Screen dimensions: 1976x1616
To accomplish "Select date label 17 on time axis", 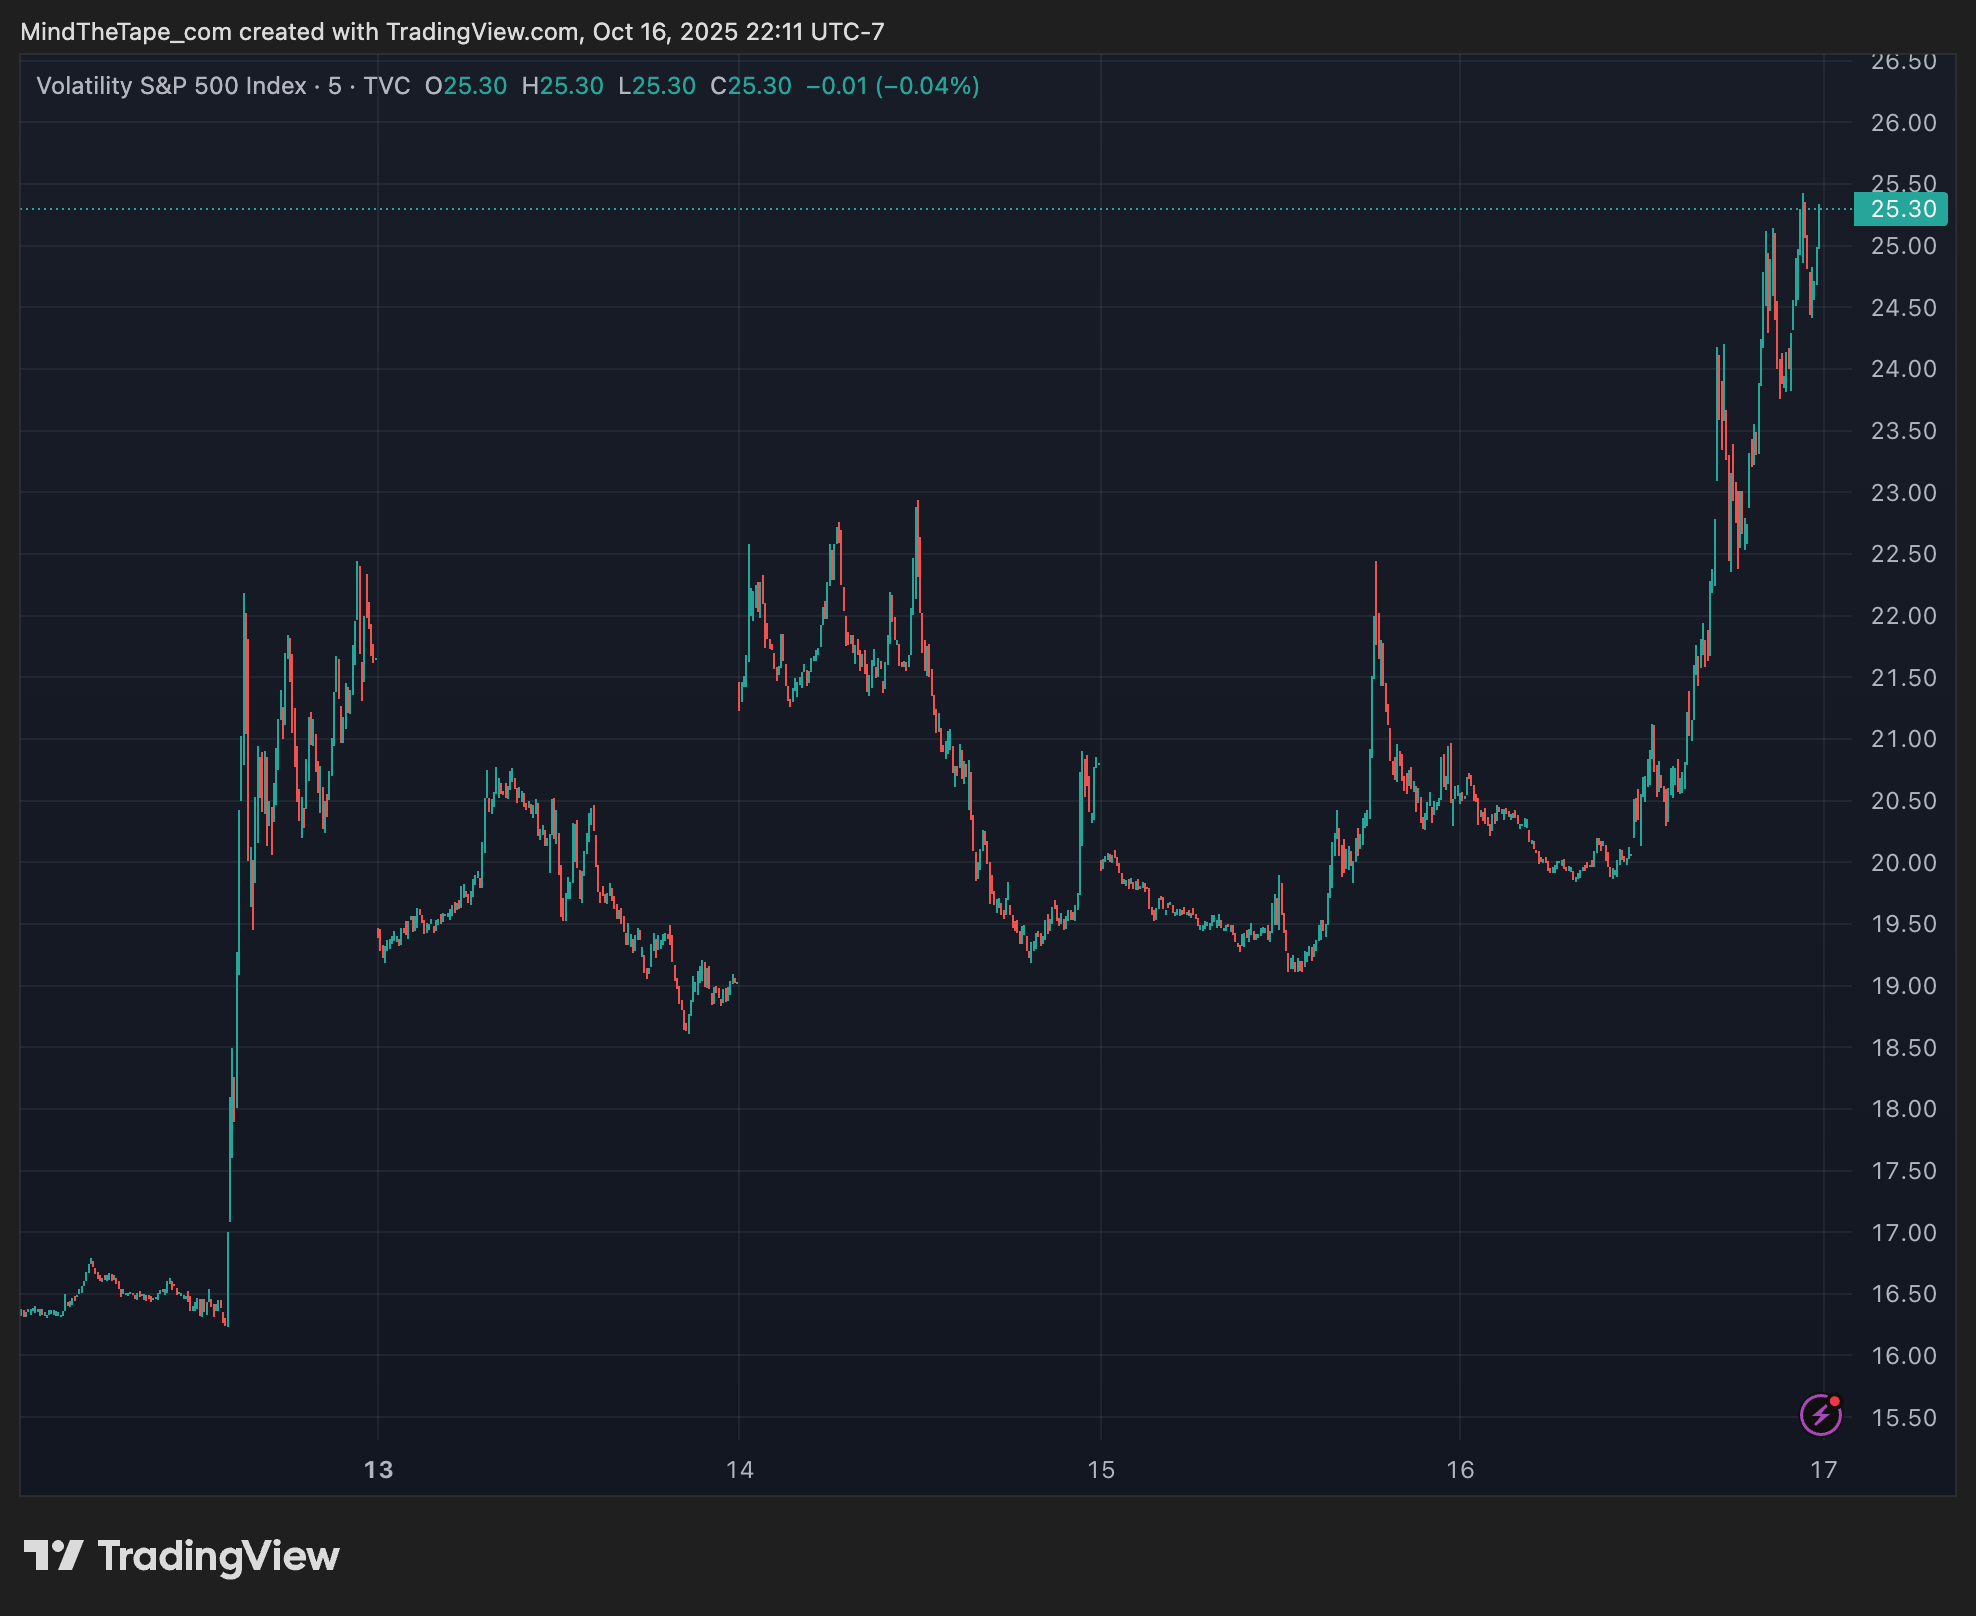I will 1823,1470.
